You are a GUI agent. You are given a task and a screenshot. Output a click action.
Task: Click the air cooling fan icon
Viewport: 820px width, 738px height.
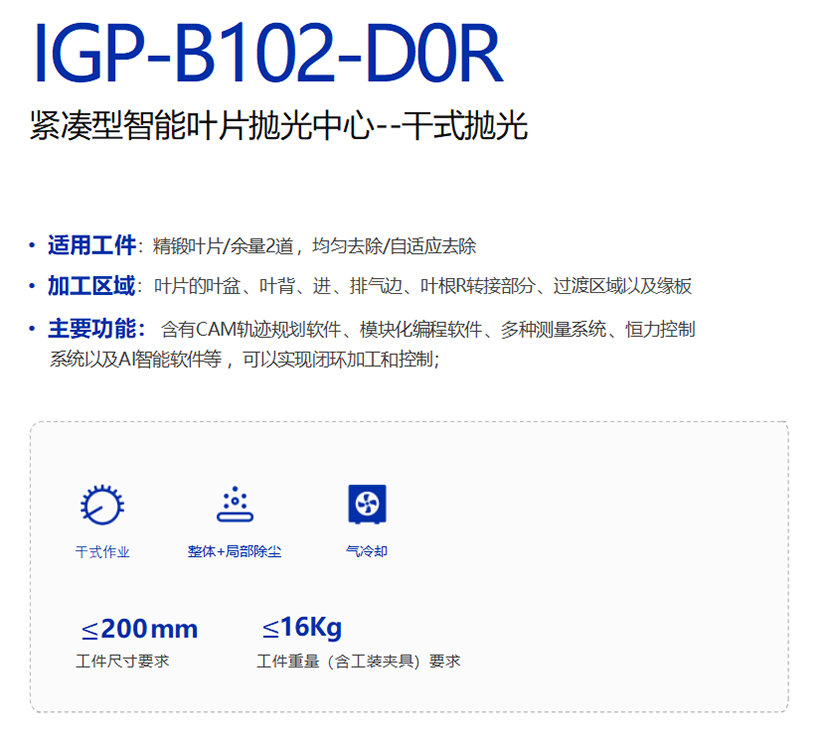tap(367, 504)
